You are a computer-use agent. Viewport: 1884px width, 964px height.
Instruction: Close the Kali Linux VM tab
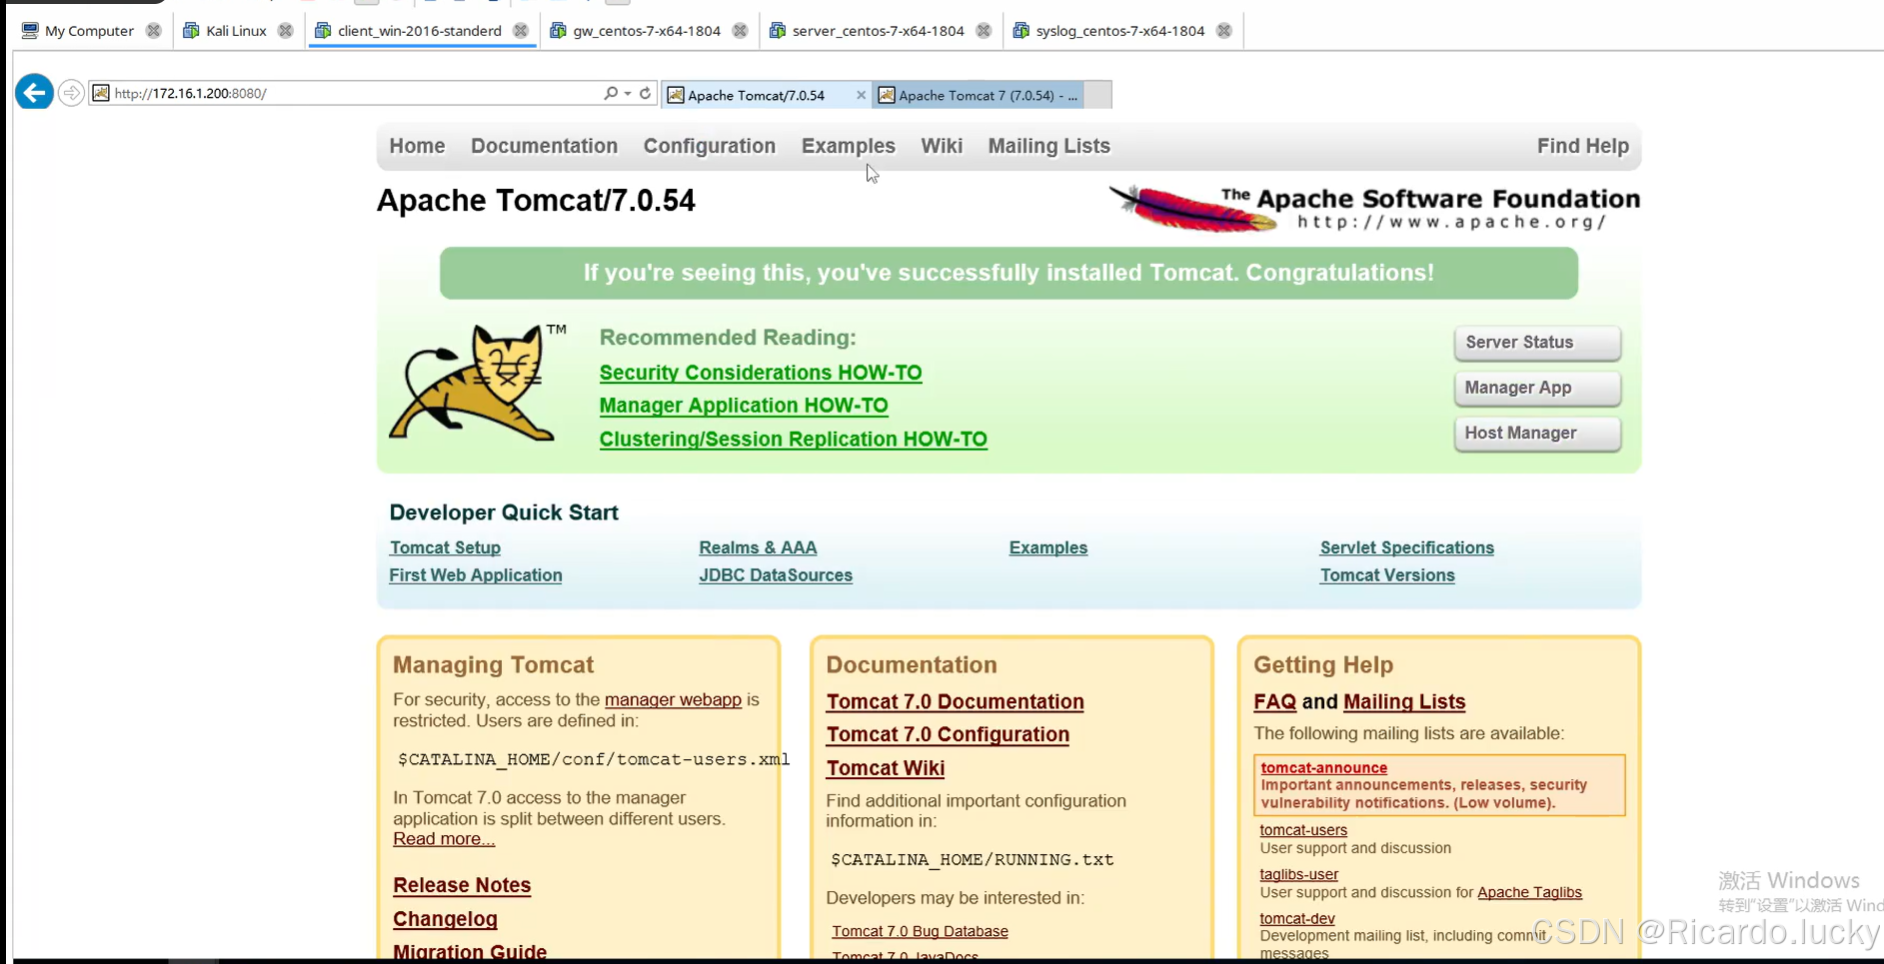[x=286, y=31]
